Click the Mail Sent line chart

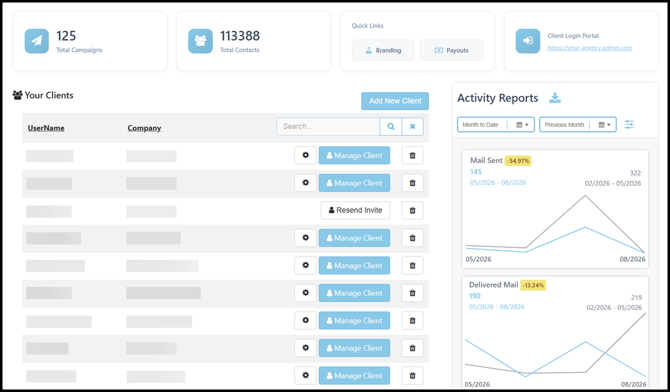[555, 224]
